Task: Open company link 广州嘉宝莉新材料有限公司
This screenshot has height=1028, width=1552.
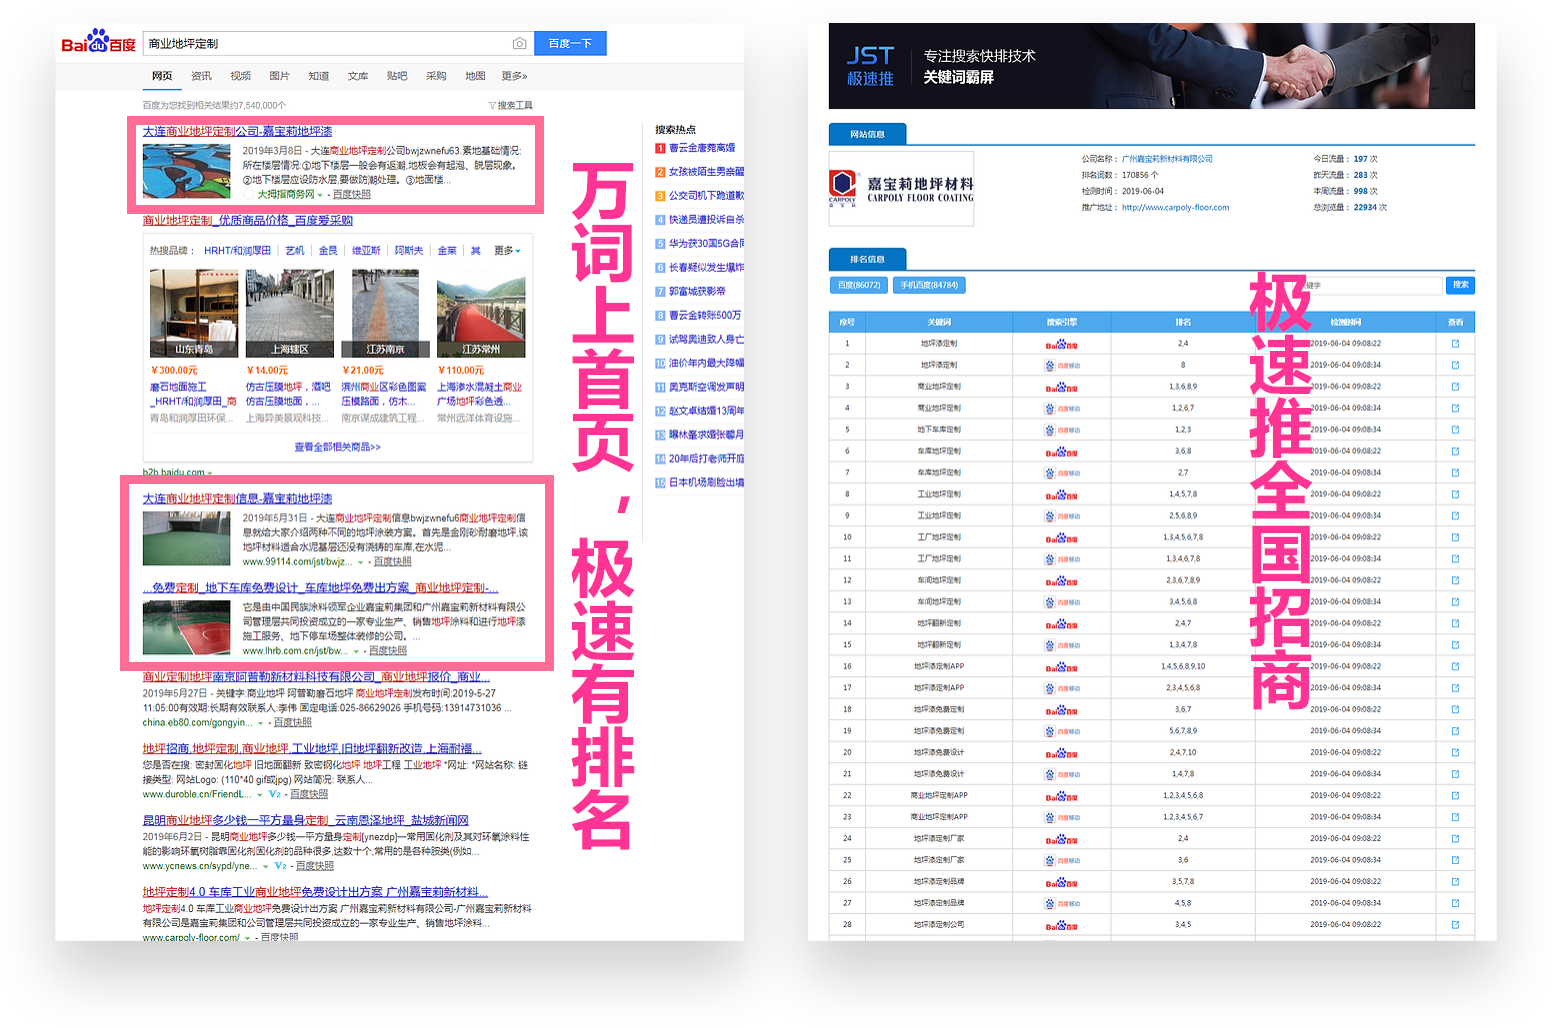Action: point(1167,159)
